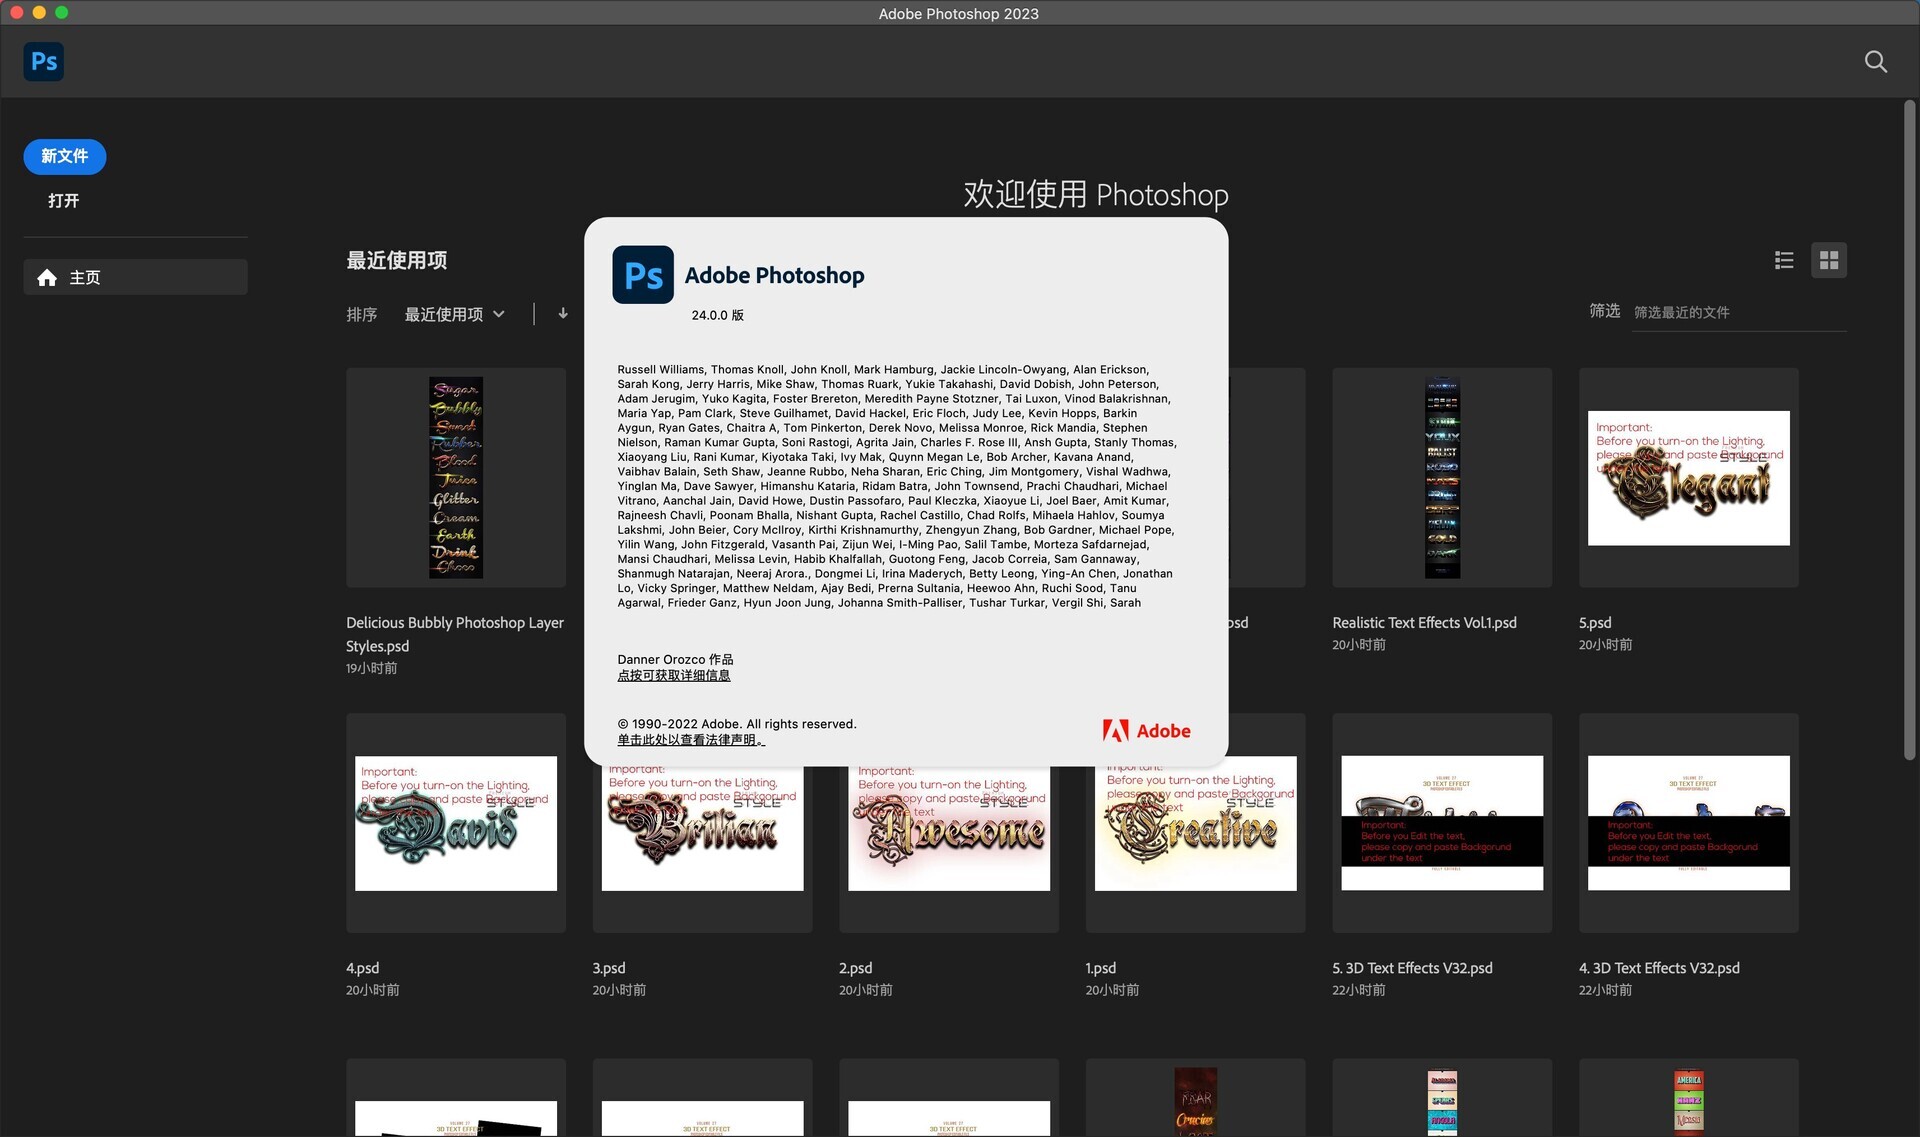
Task: Click the home icon beside 主页
Action: (x=47, y=277)
